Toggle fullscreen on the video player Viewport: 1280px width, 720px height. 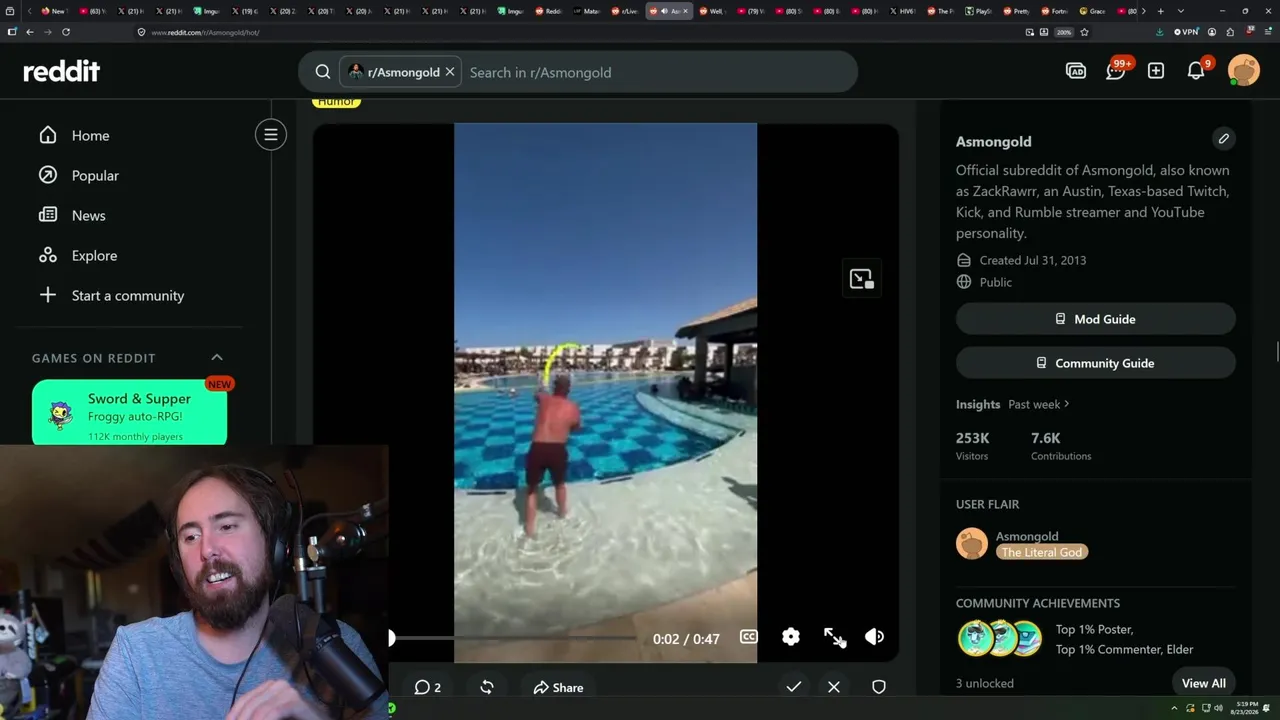click(833, 637)
